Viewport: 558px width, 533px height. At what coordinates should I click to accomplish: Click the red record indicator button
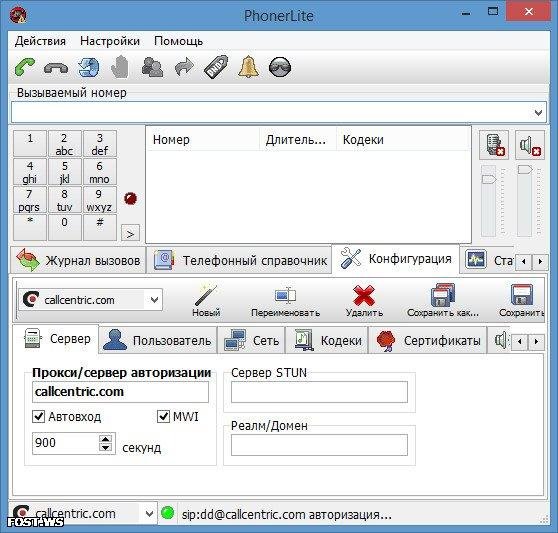pos(131,199)
